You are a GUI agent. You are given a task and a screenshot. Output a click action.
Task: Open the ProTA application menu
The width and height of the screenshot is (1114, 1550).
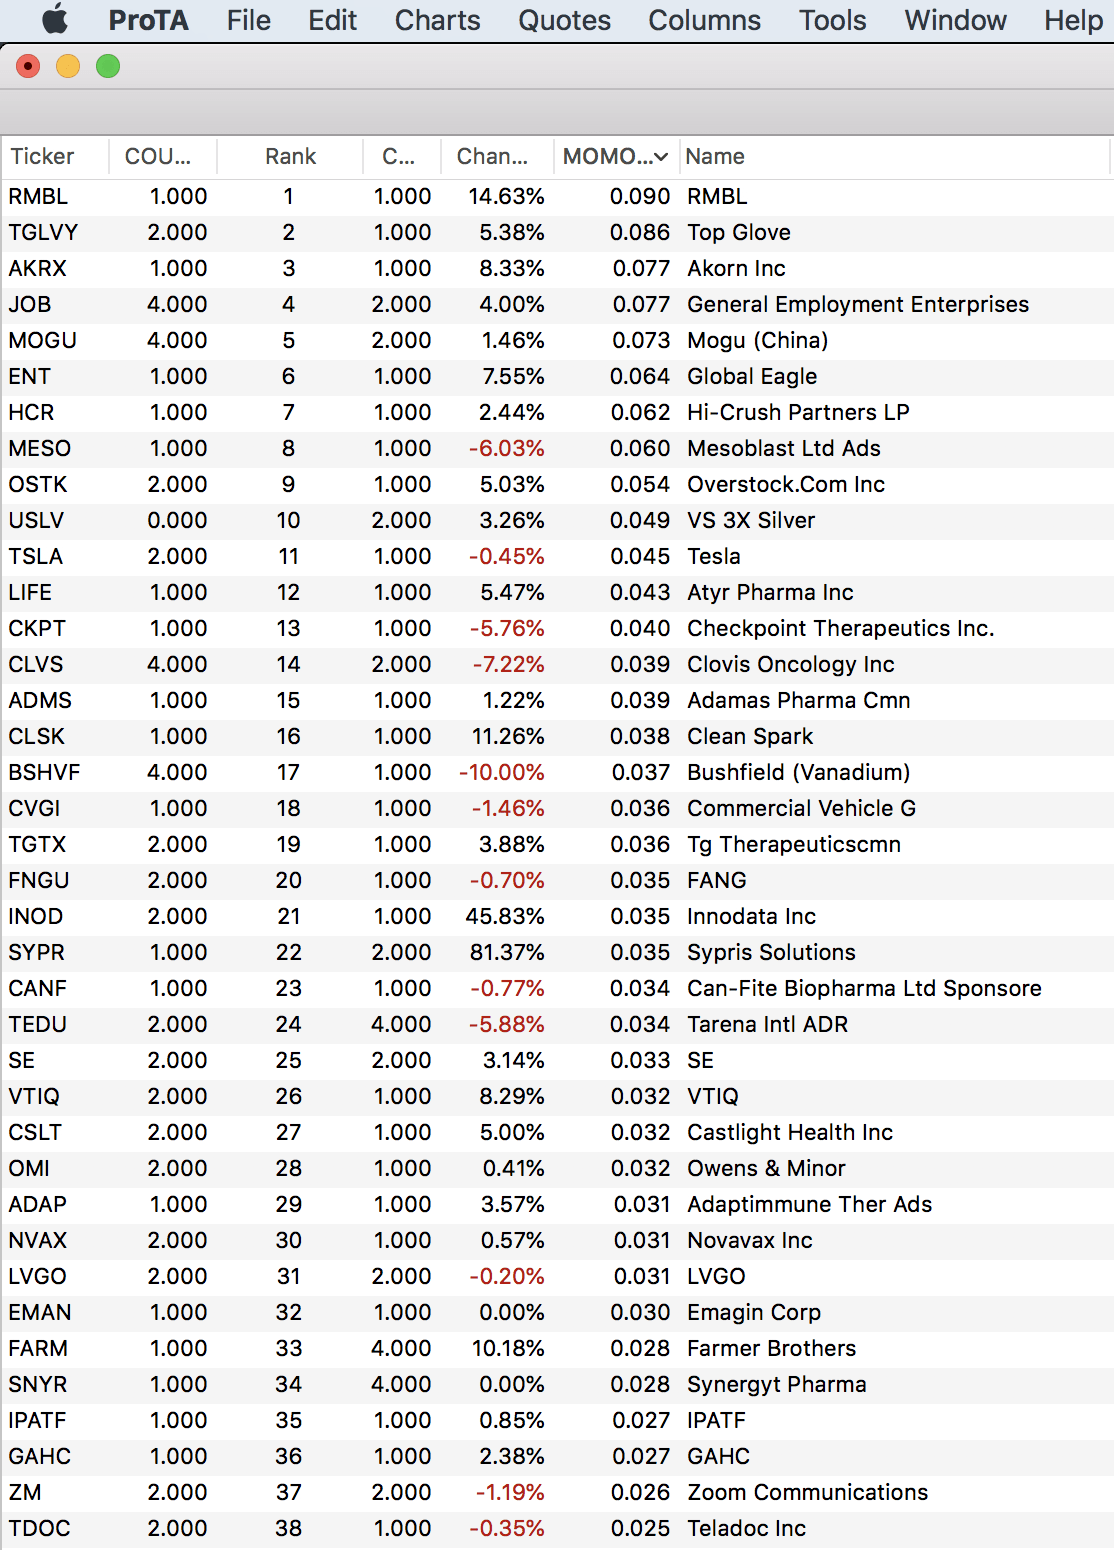pos(148,20)
